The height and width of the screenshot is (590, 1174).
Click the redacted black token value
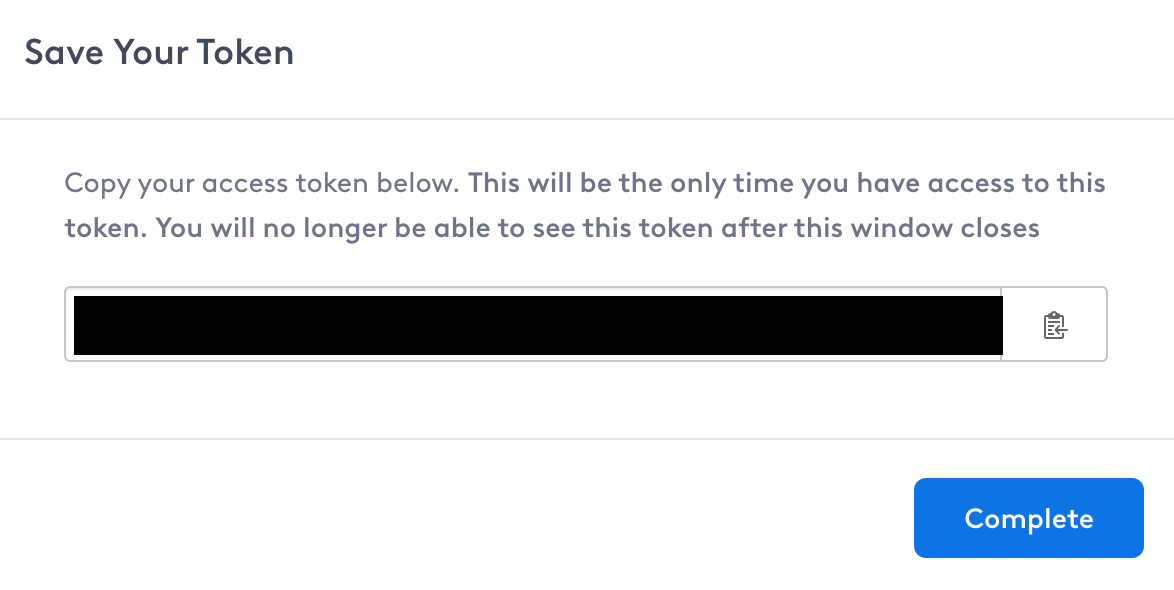(x=538, y=325)
